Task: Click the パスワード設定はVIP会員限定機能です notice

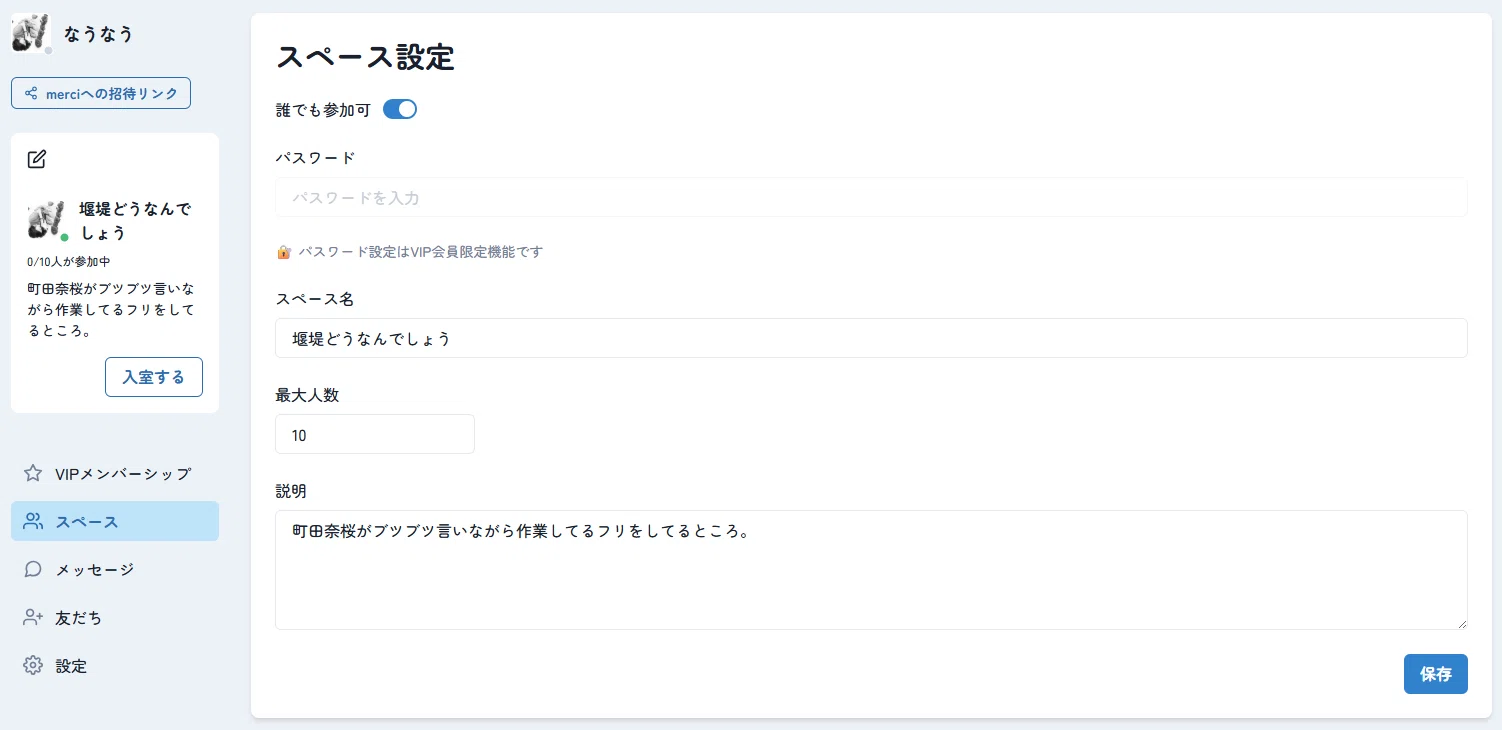Action: 421,252
